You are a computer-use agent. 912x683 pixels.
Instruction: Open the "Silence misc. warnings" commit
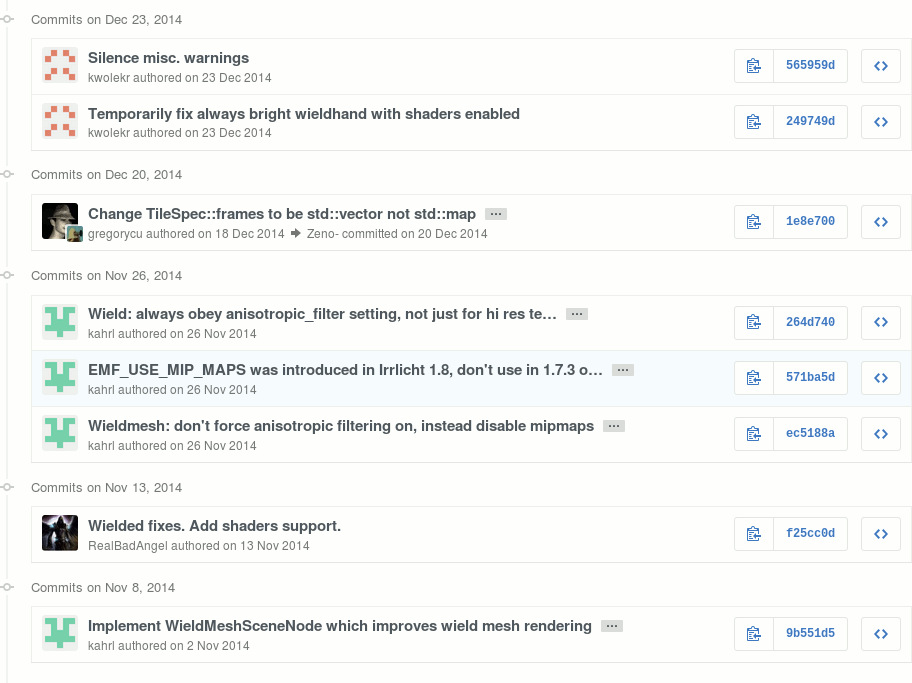click(x=168, y=58)
